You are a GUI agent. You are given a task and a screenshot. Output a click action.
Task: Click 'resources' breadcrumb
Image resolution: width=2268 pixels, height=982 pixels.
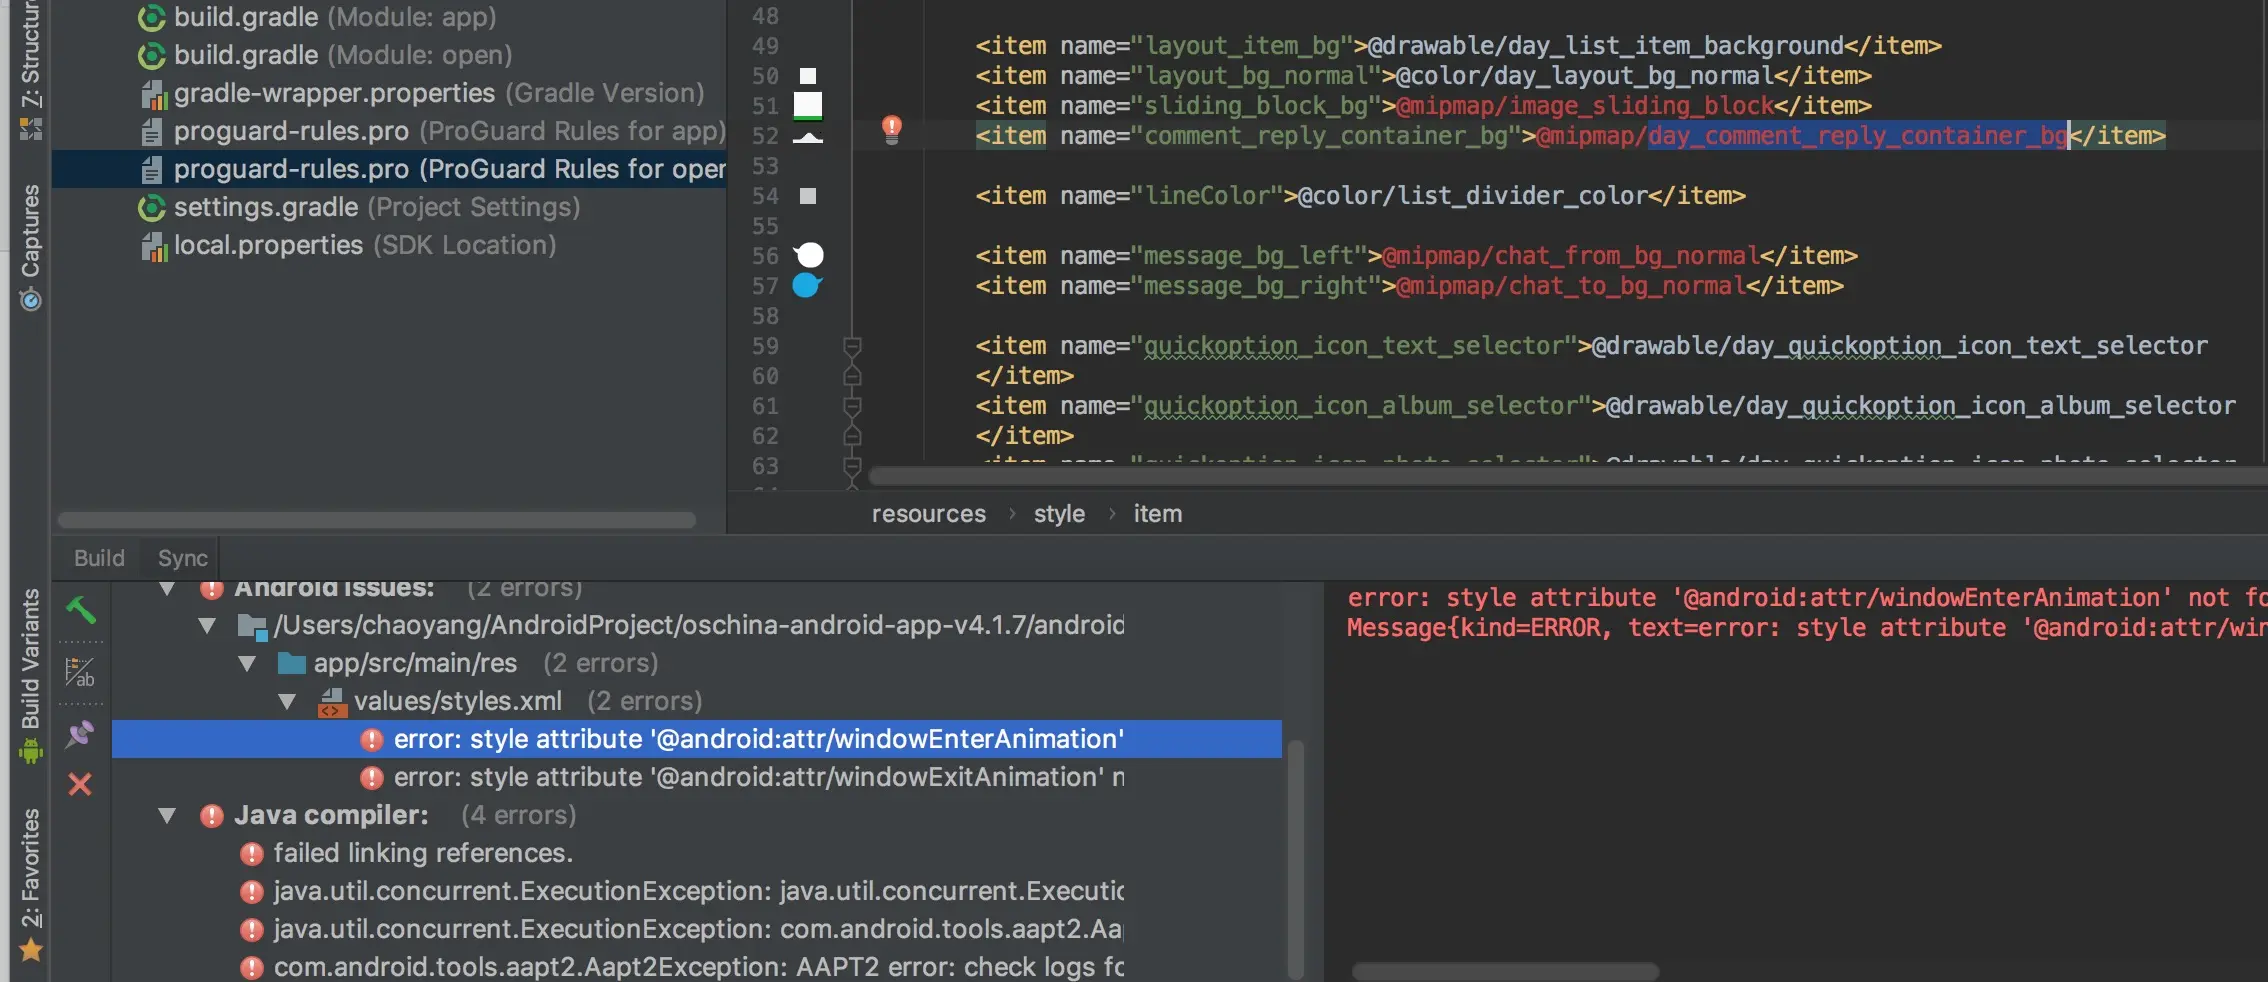pyautogui.click(x=928, y=514)
